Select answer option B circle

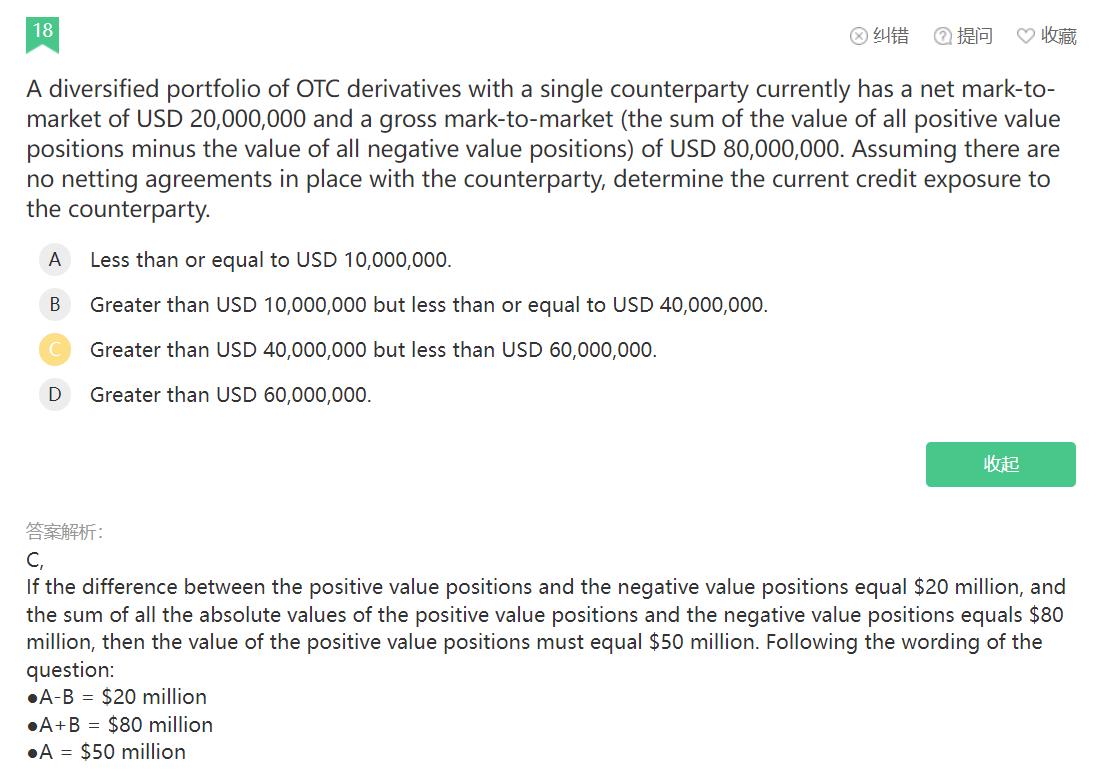coord(55,305)
